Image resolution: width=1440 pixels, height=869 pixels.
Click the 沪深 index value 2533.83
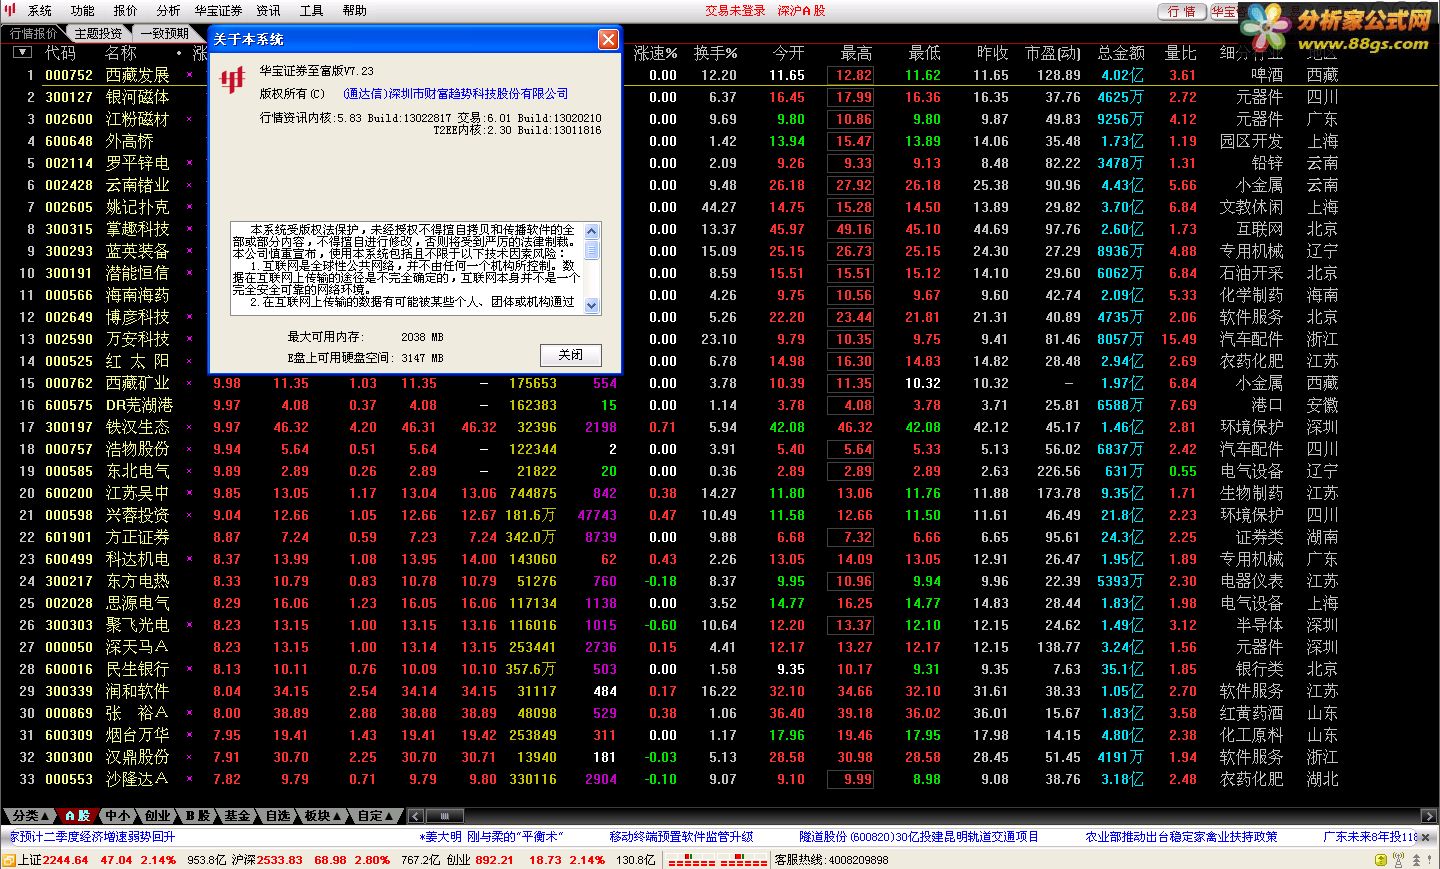point(279,860)
